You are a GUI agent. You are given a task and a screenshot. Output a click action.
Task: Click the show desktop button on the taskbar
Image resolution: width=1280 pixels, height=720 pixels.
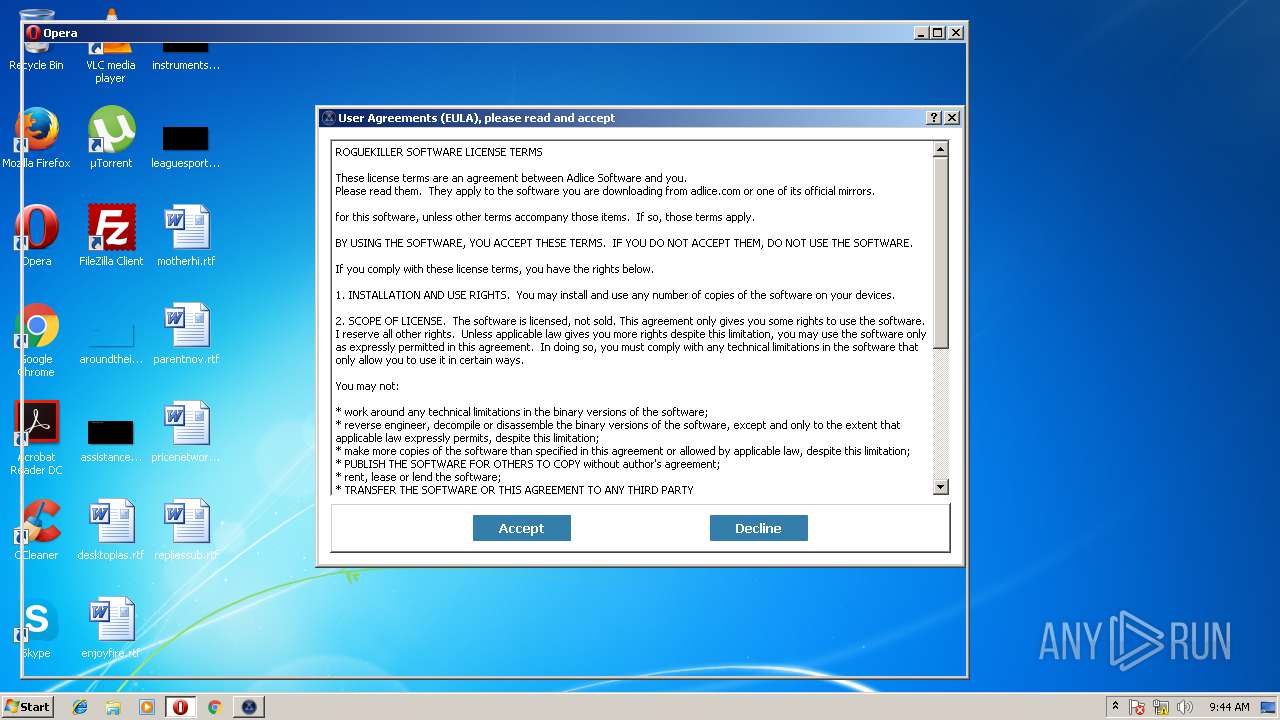click(1270, 707)
